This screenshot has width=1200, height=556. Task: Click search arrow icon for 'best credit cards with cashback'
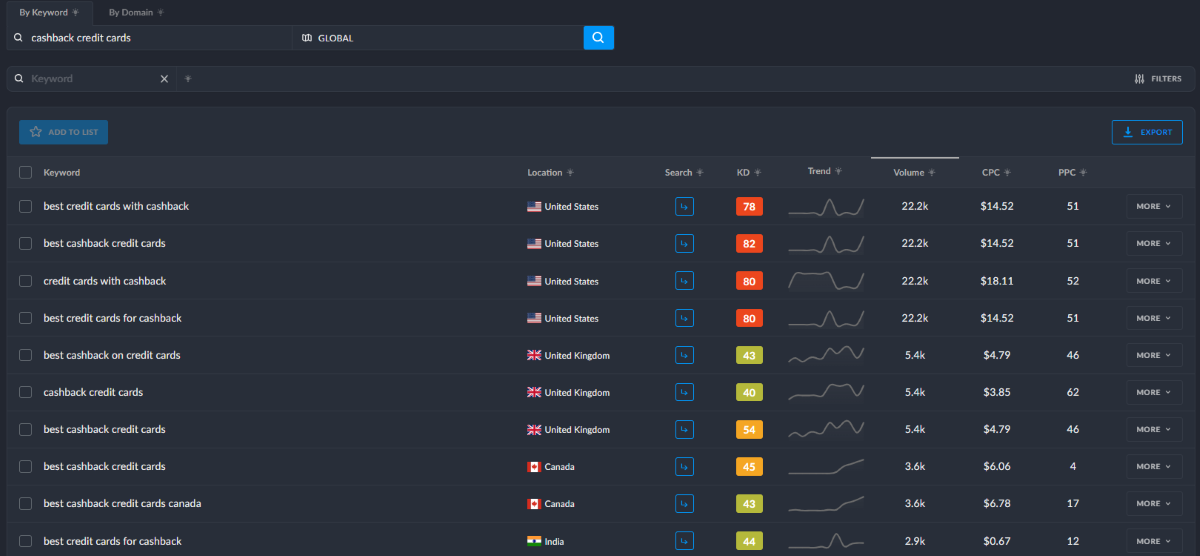point(684,207)
